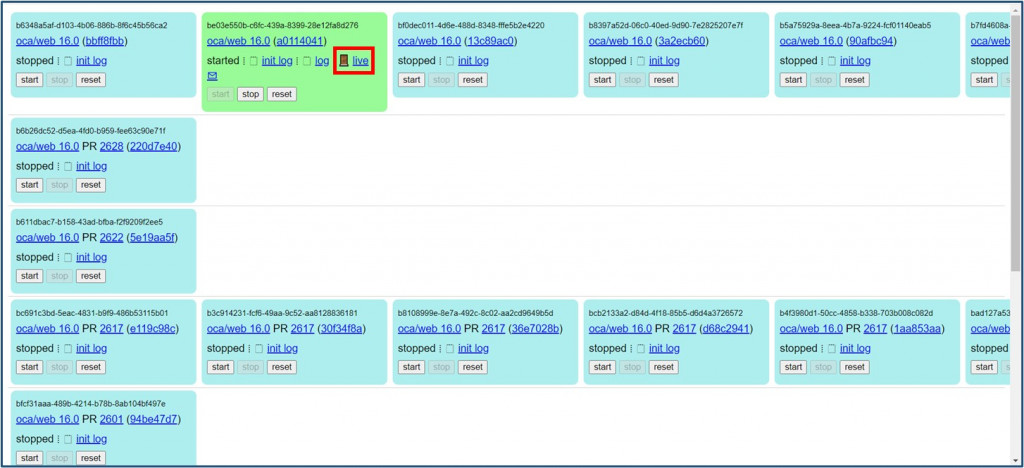Reset the PR 2617 build d68c2941
Screen dimensions: 1024x468
click(x=664, y=367)
